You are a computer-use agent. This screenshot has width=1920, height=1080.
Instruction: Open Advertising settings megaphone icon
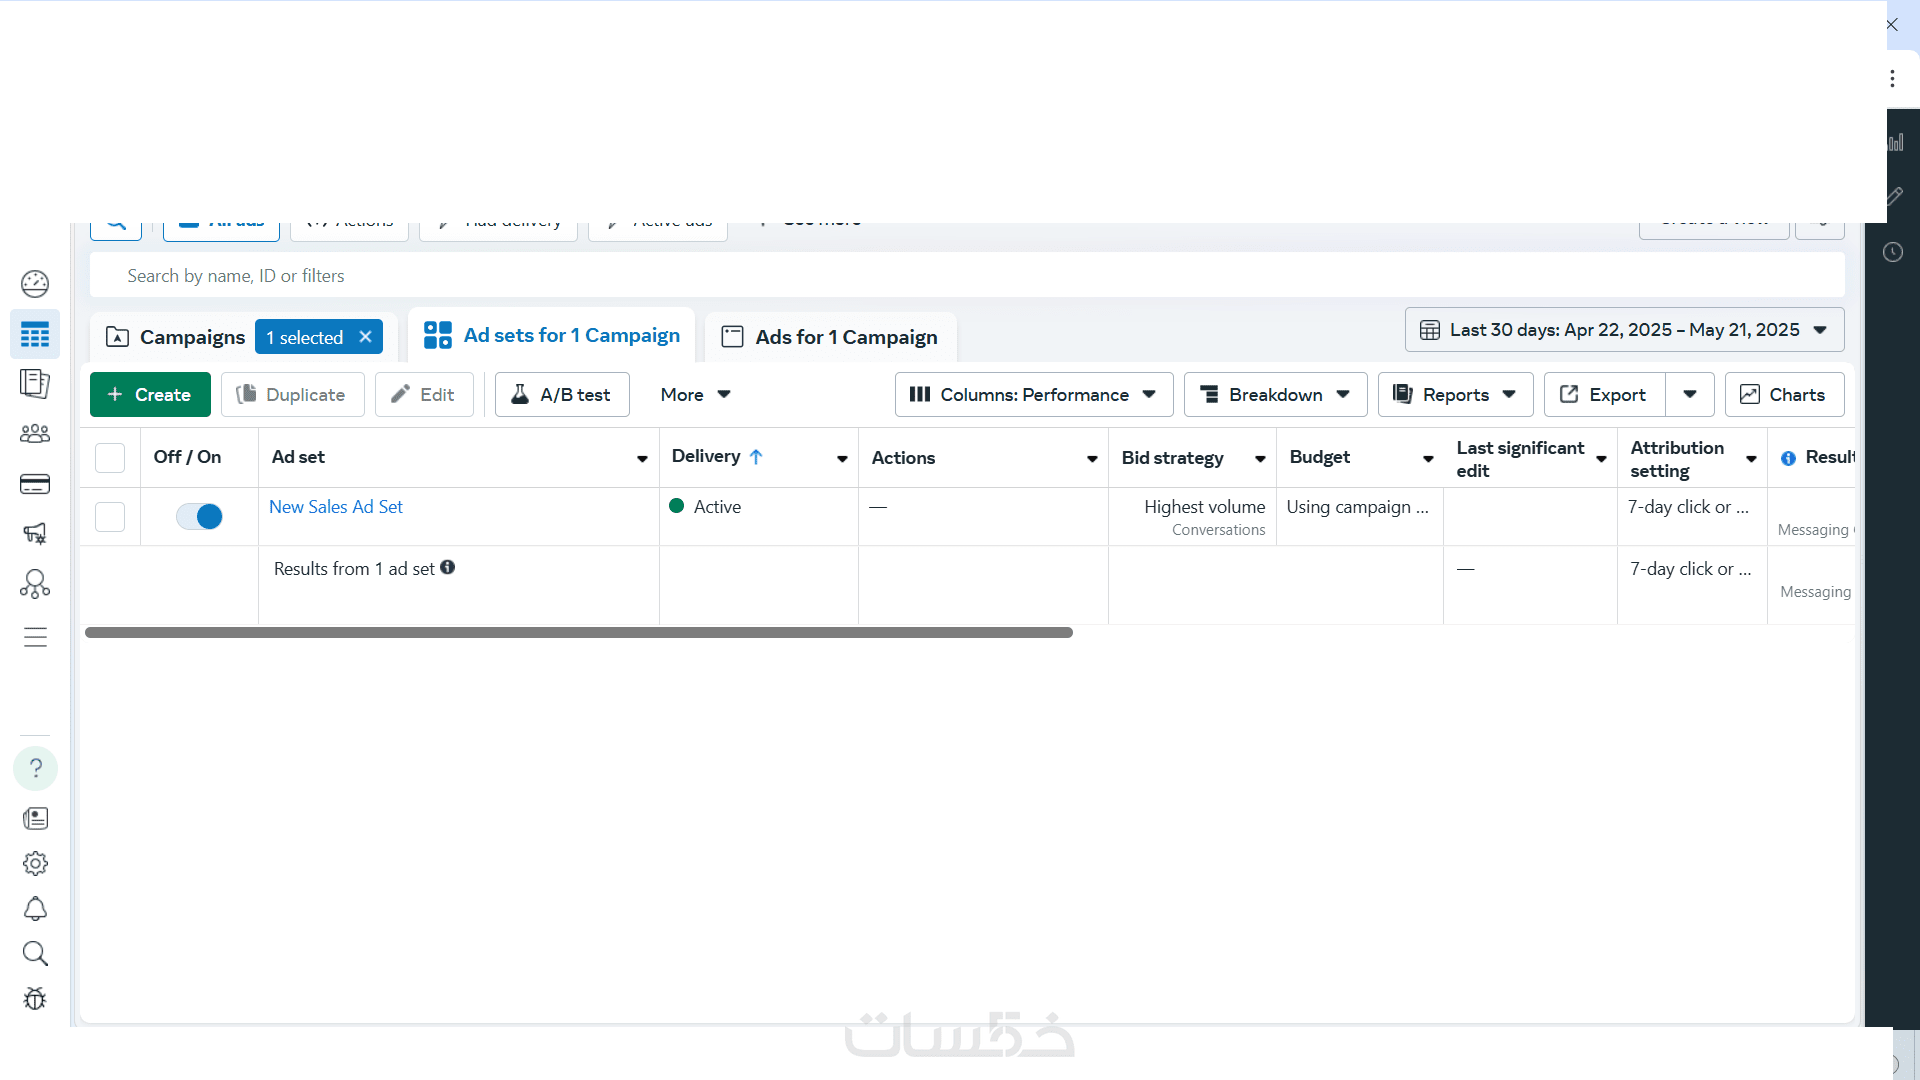[35, 534]
